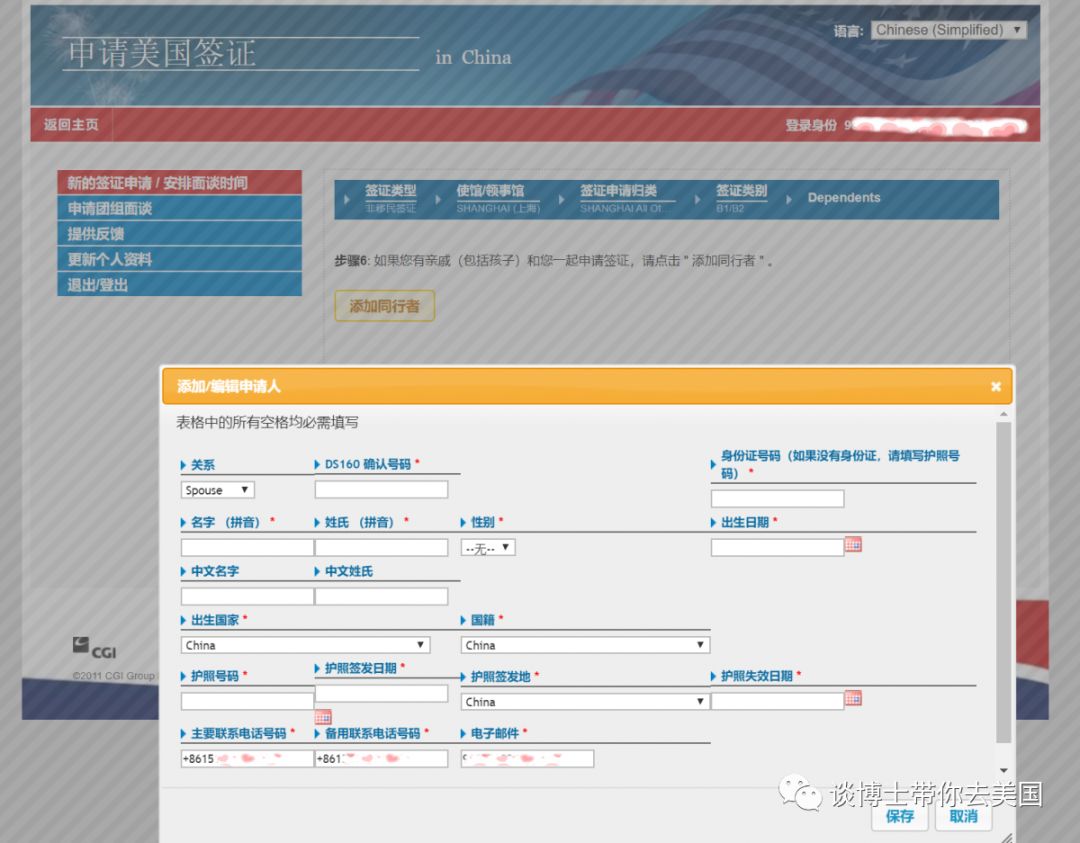Click the 姓氏 (拼音) input field

381,548
